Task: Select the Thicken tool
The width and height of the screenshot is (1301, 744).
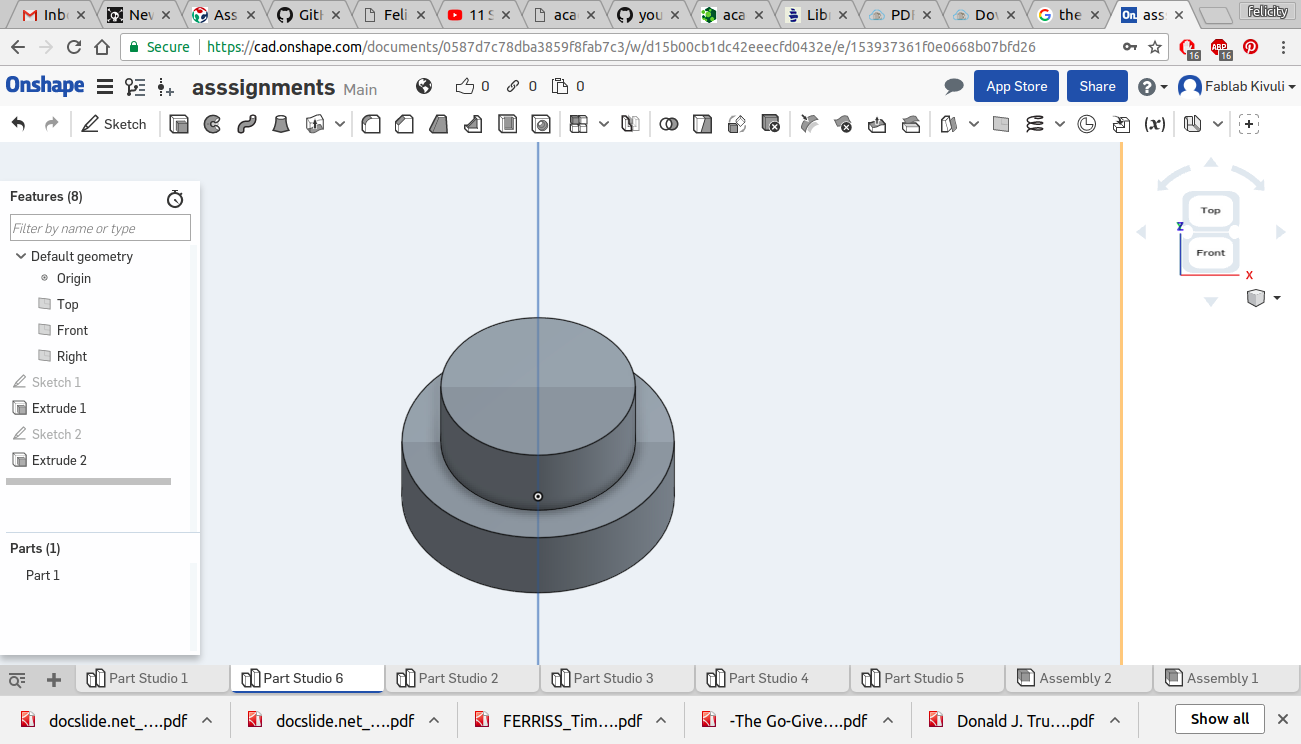Action: coord(315,124)
